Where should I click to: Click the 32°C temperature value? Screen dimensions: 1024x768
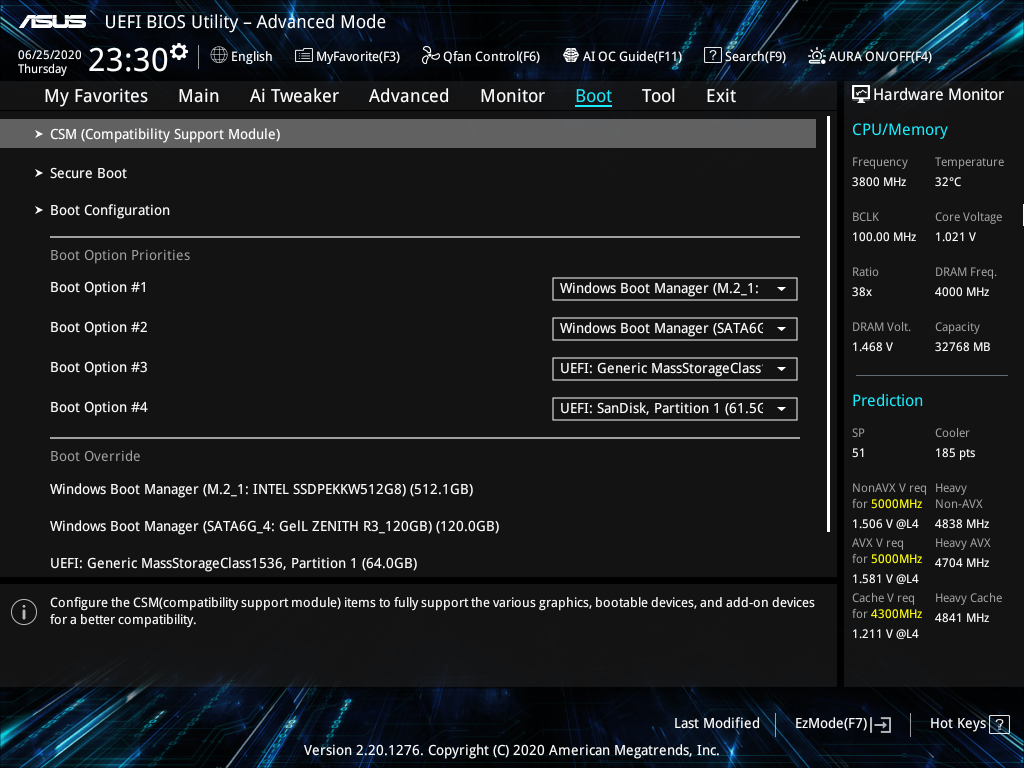click(948, 182)
